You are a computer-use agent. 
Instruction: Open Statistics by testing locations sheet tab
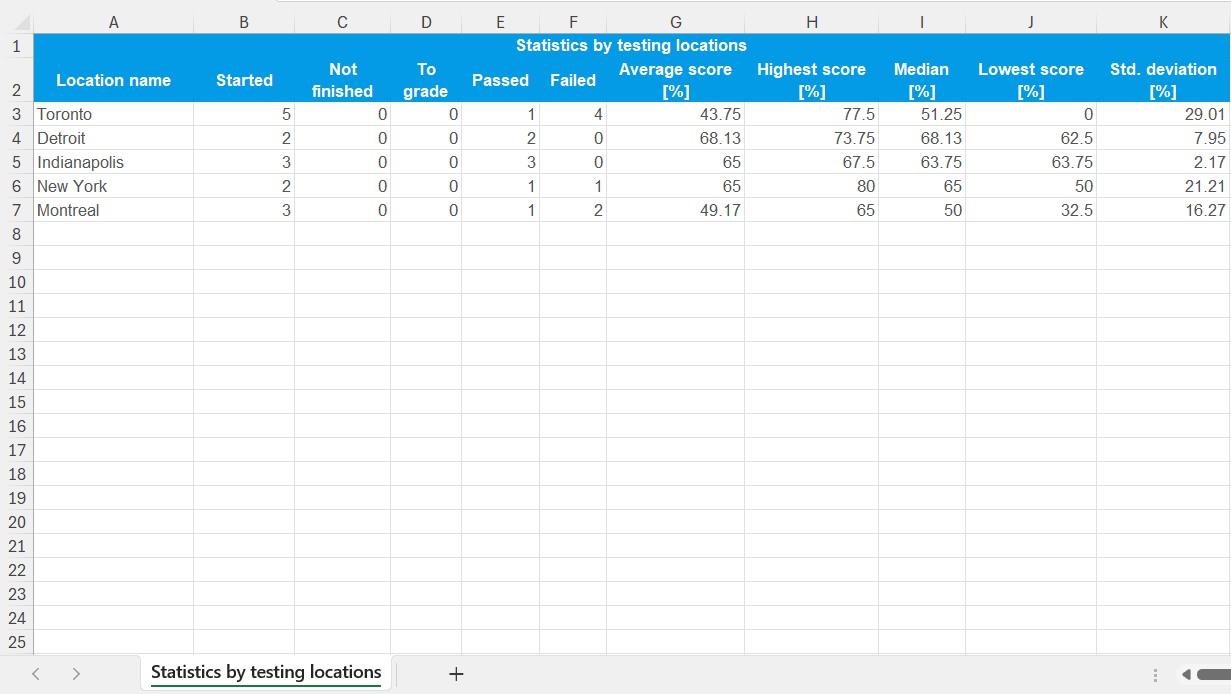[x=266, y=673]
